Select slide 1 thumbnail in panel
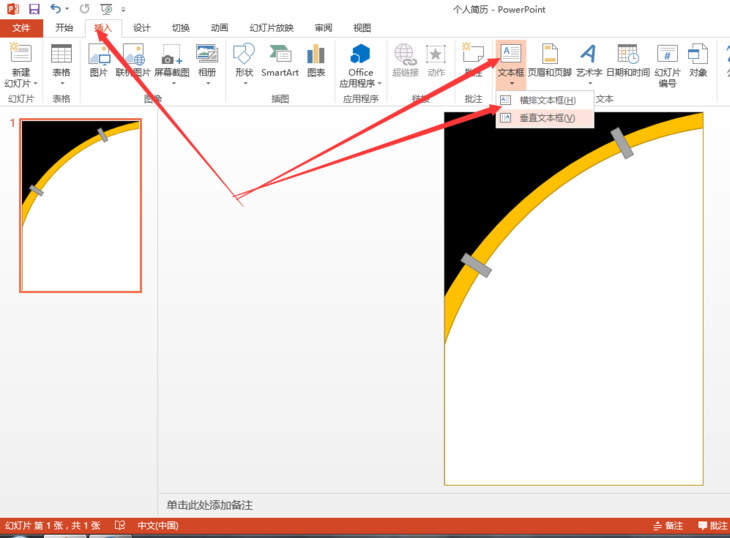Image resolution: width=730 pixels, height=538 pixels. tap(81, 205)
